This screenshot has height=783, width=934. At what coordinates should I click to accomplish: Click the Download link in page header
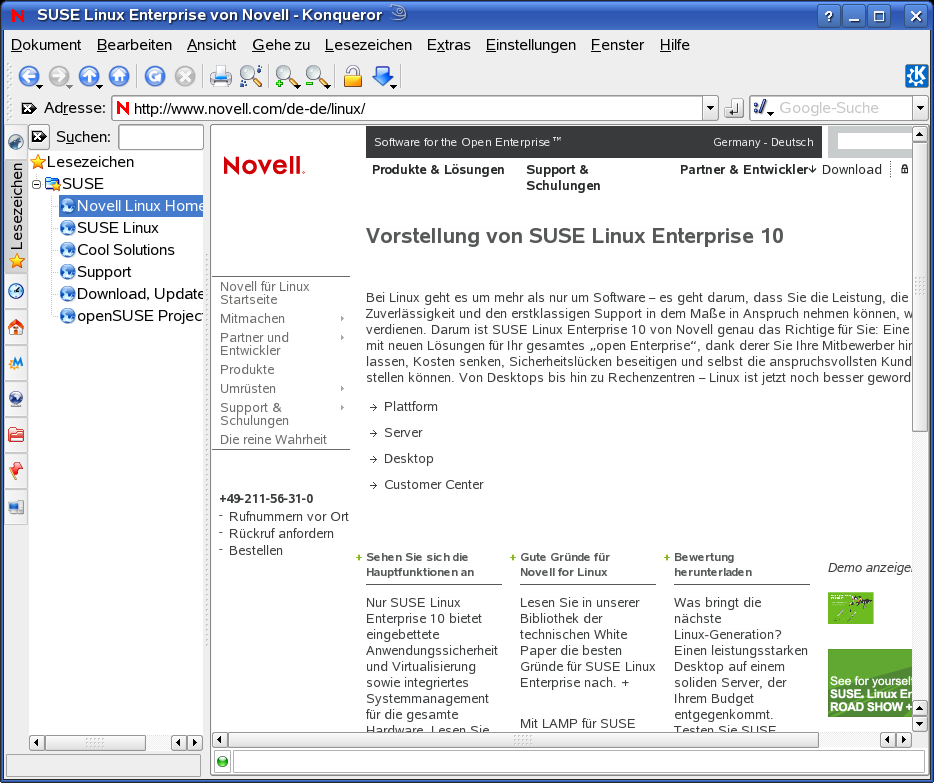(851, 170)
